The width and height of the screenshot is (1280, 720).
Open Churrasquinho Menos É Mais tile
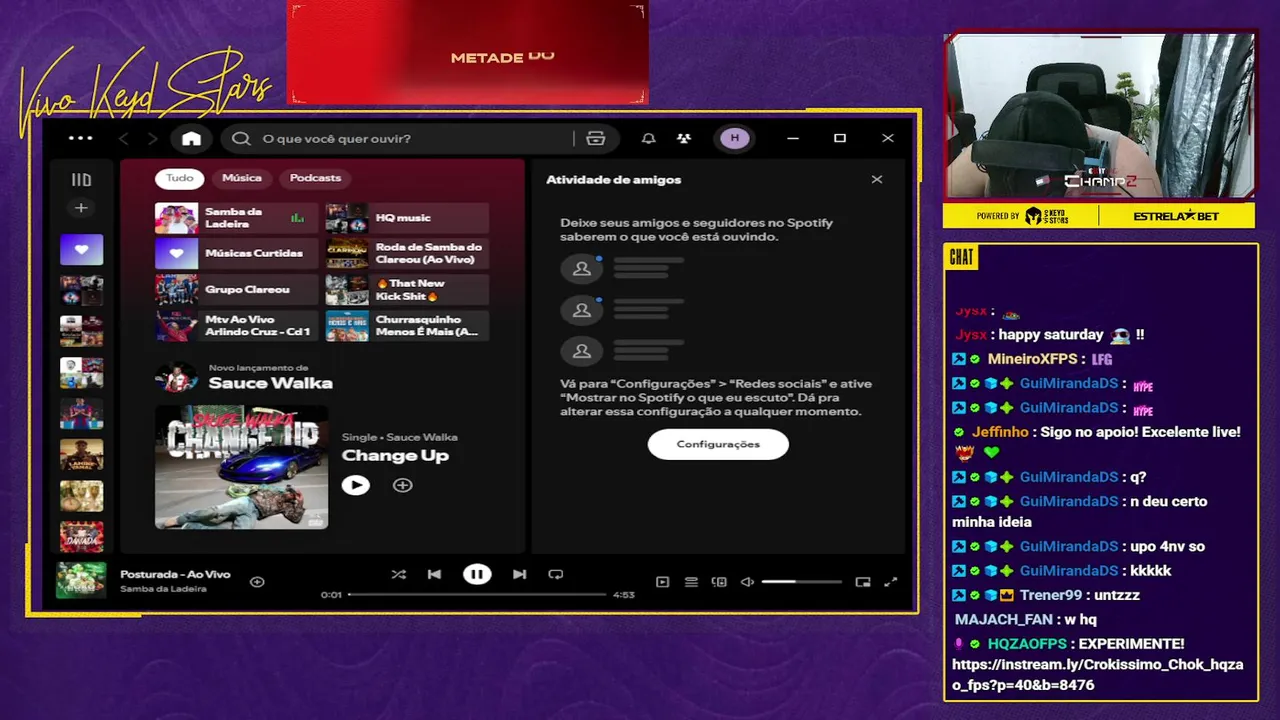[407, 326]
